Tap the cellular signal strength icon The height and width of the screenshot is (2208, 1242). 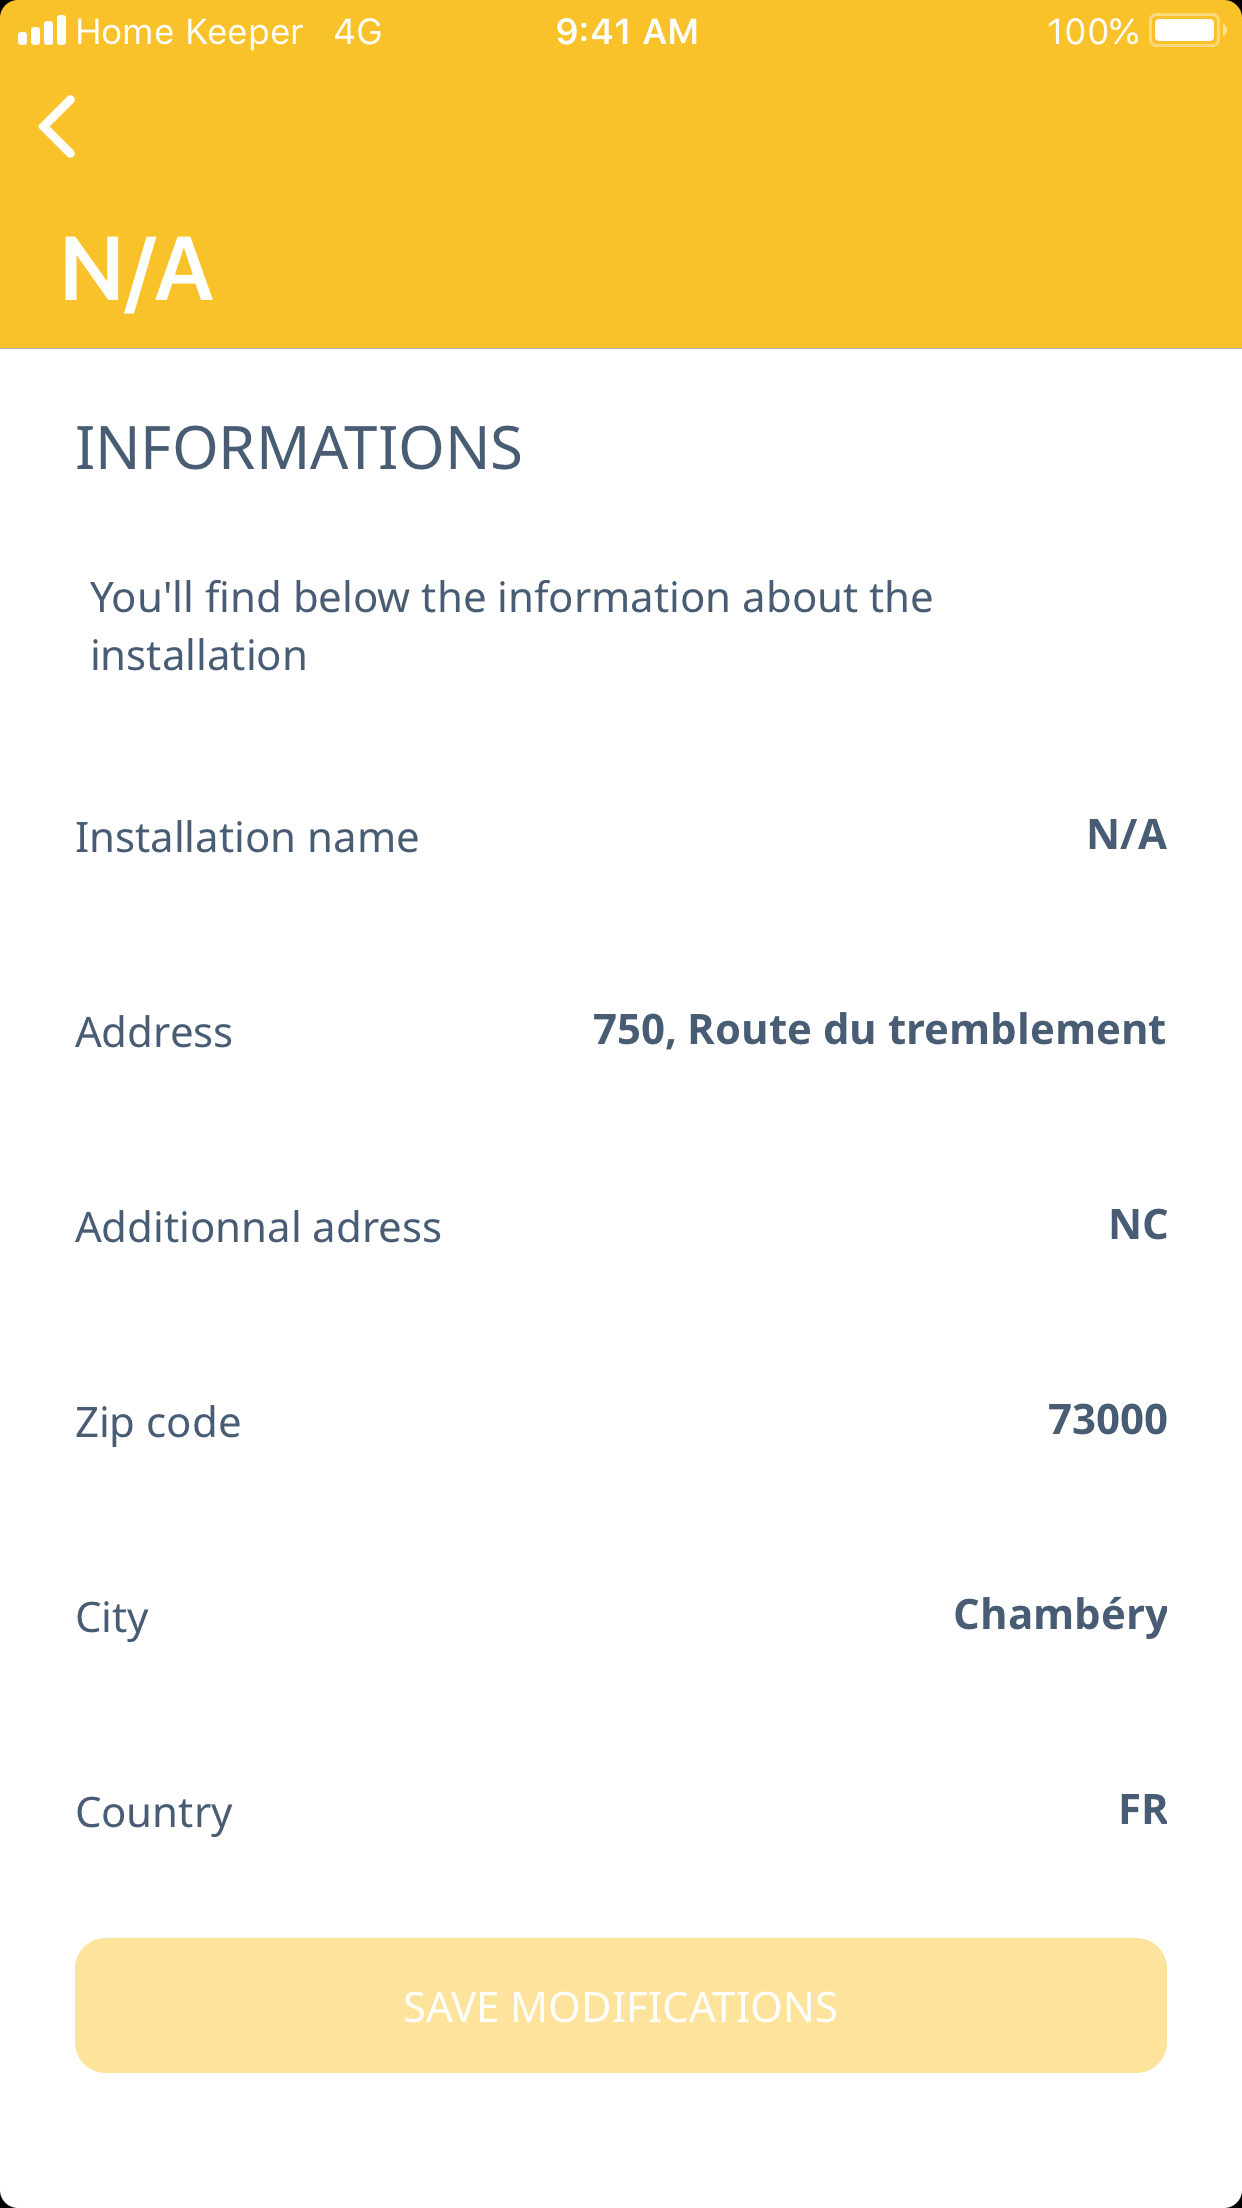click(42, 31)
